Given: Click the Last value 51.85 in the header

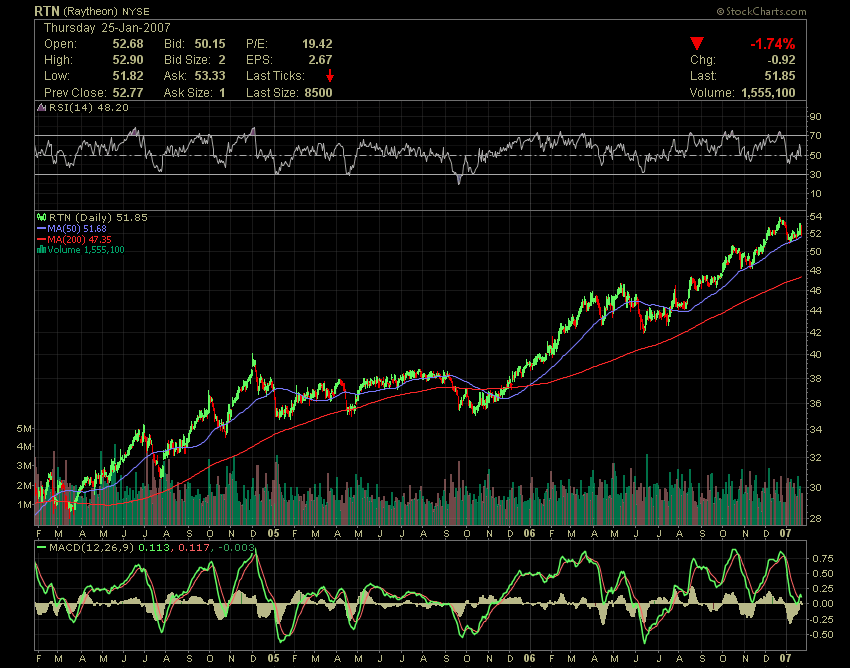Looking at the screenshot, I should pos(780,76).
